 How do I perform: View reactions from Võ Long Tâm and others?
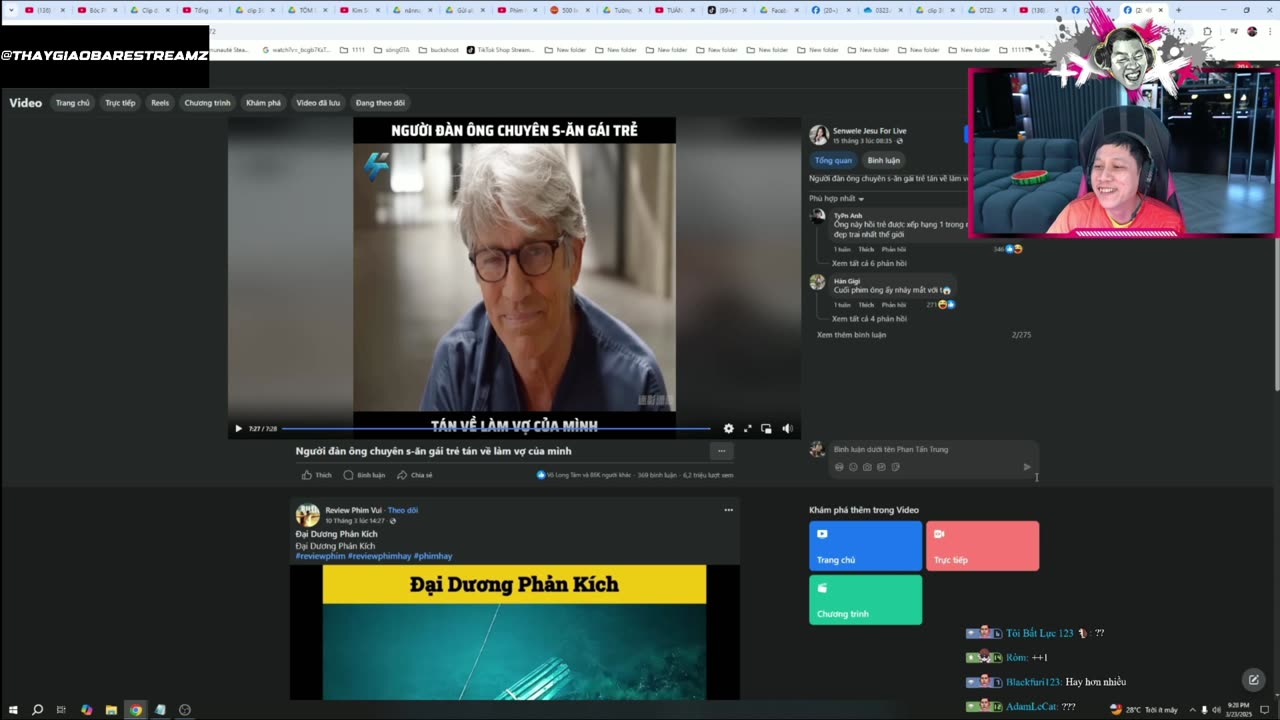coord(584,475)
